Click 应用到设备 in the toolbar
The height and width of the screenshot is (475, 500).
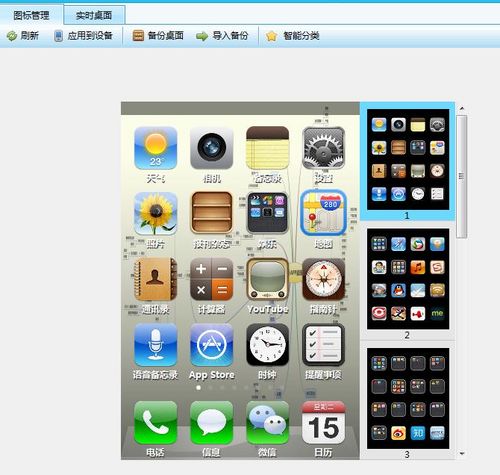click(x=83, y=36)
